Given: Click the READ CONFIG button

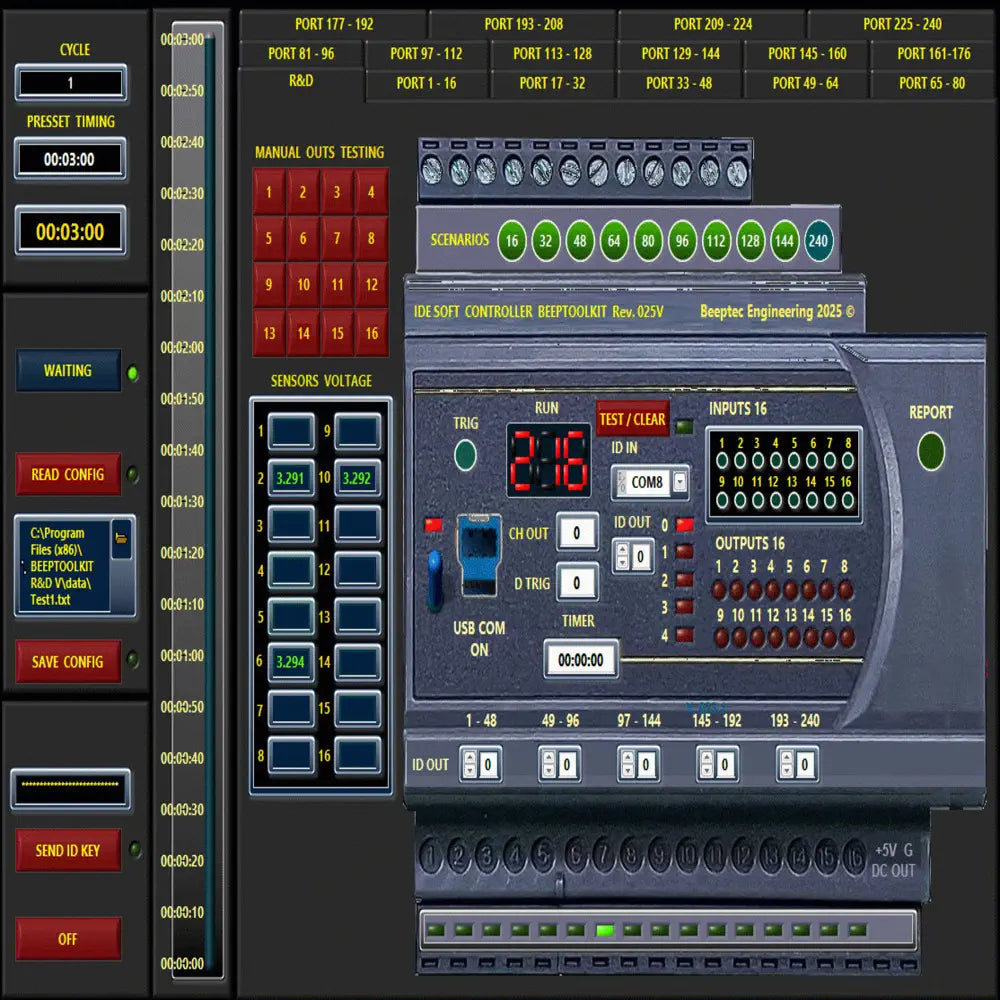Looking at the screenshot, I should click(x=68, y=474).
